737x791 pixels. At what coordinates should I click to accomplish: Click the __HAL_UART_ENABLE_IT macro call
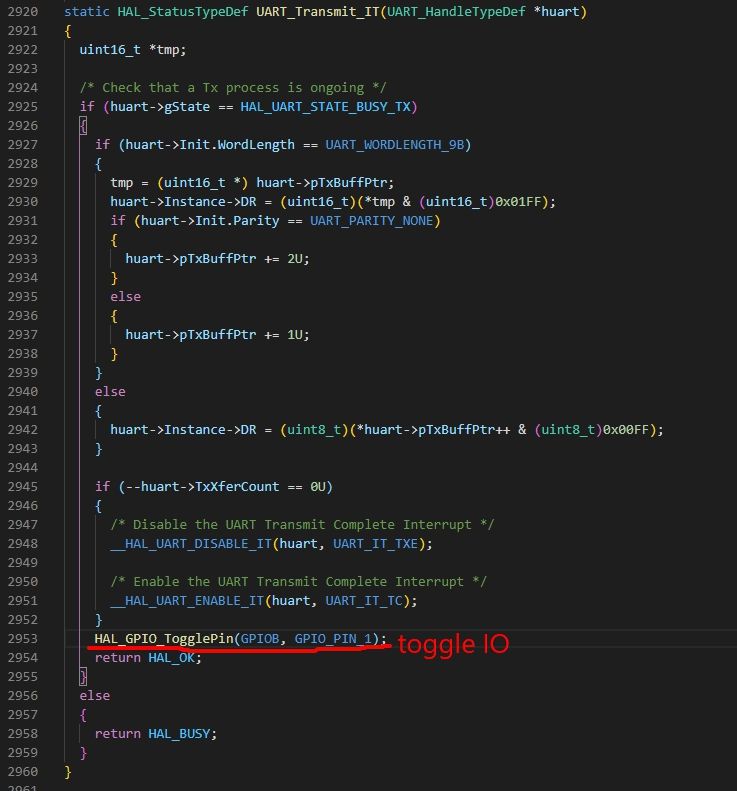(187, 601)
